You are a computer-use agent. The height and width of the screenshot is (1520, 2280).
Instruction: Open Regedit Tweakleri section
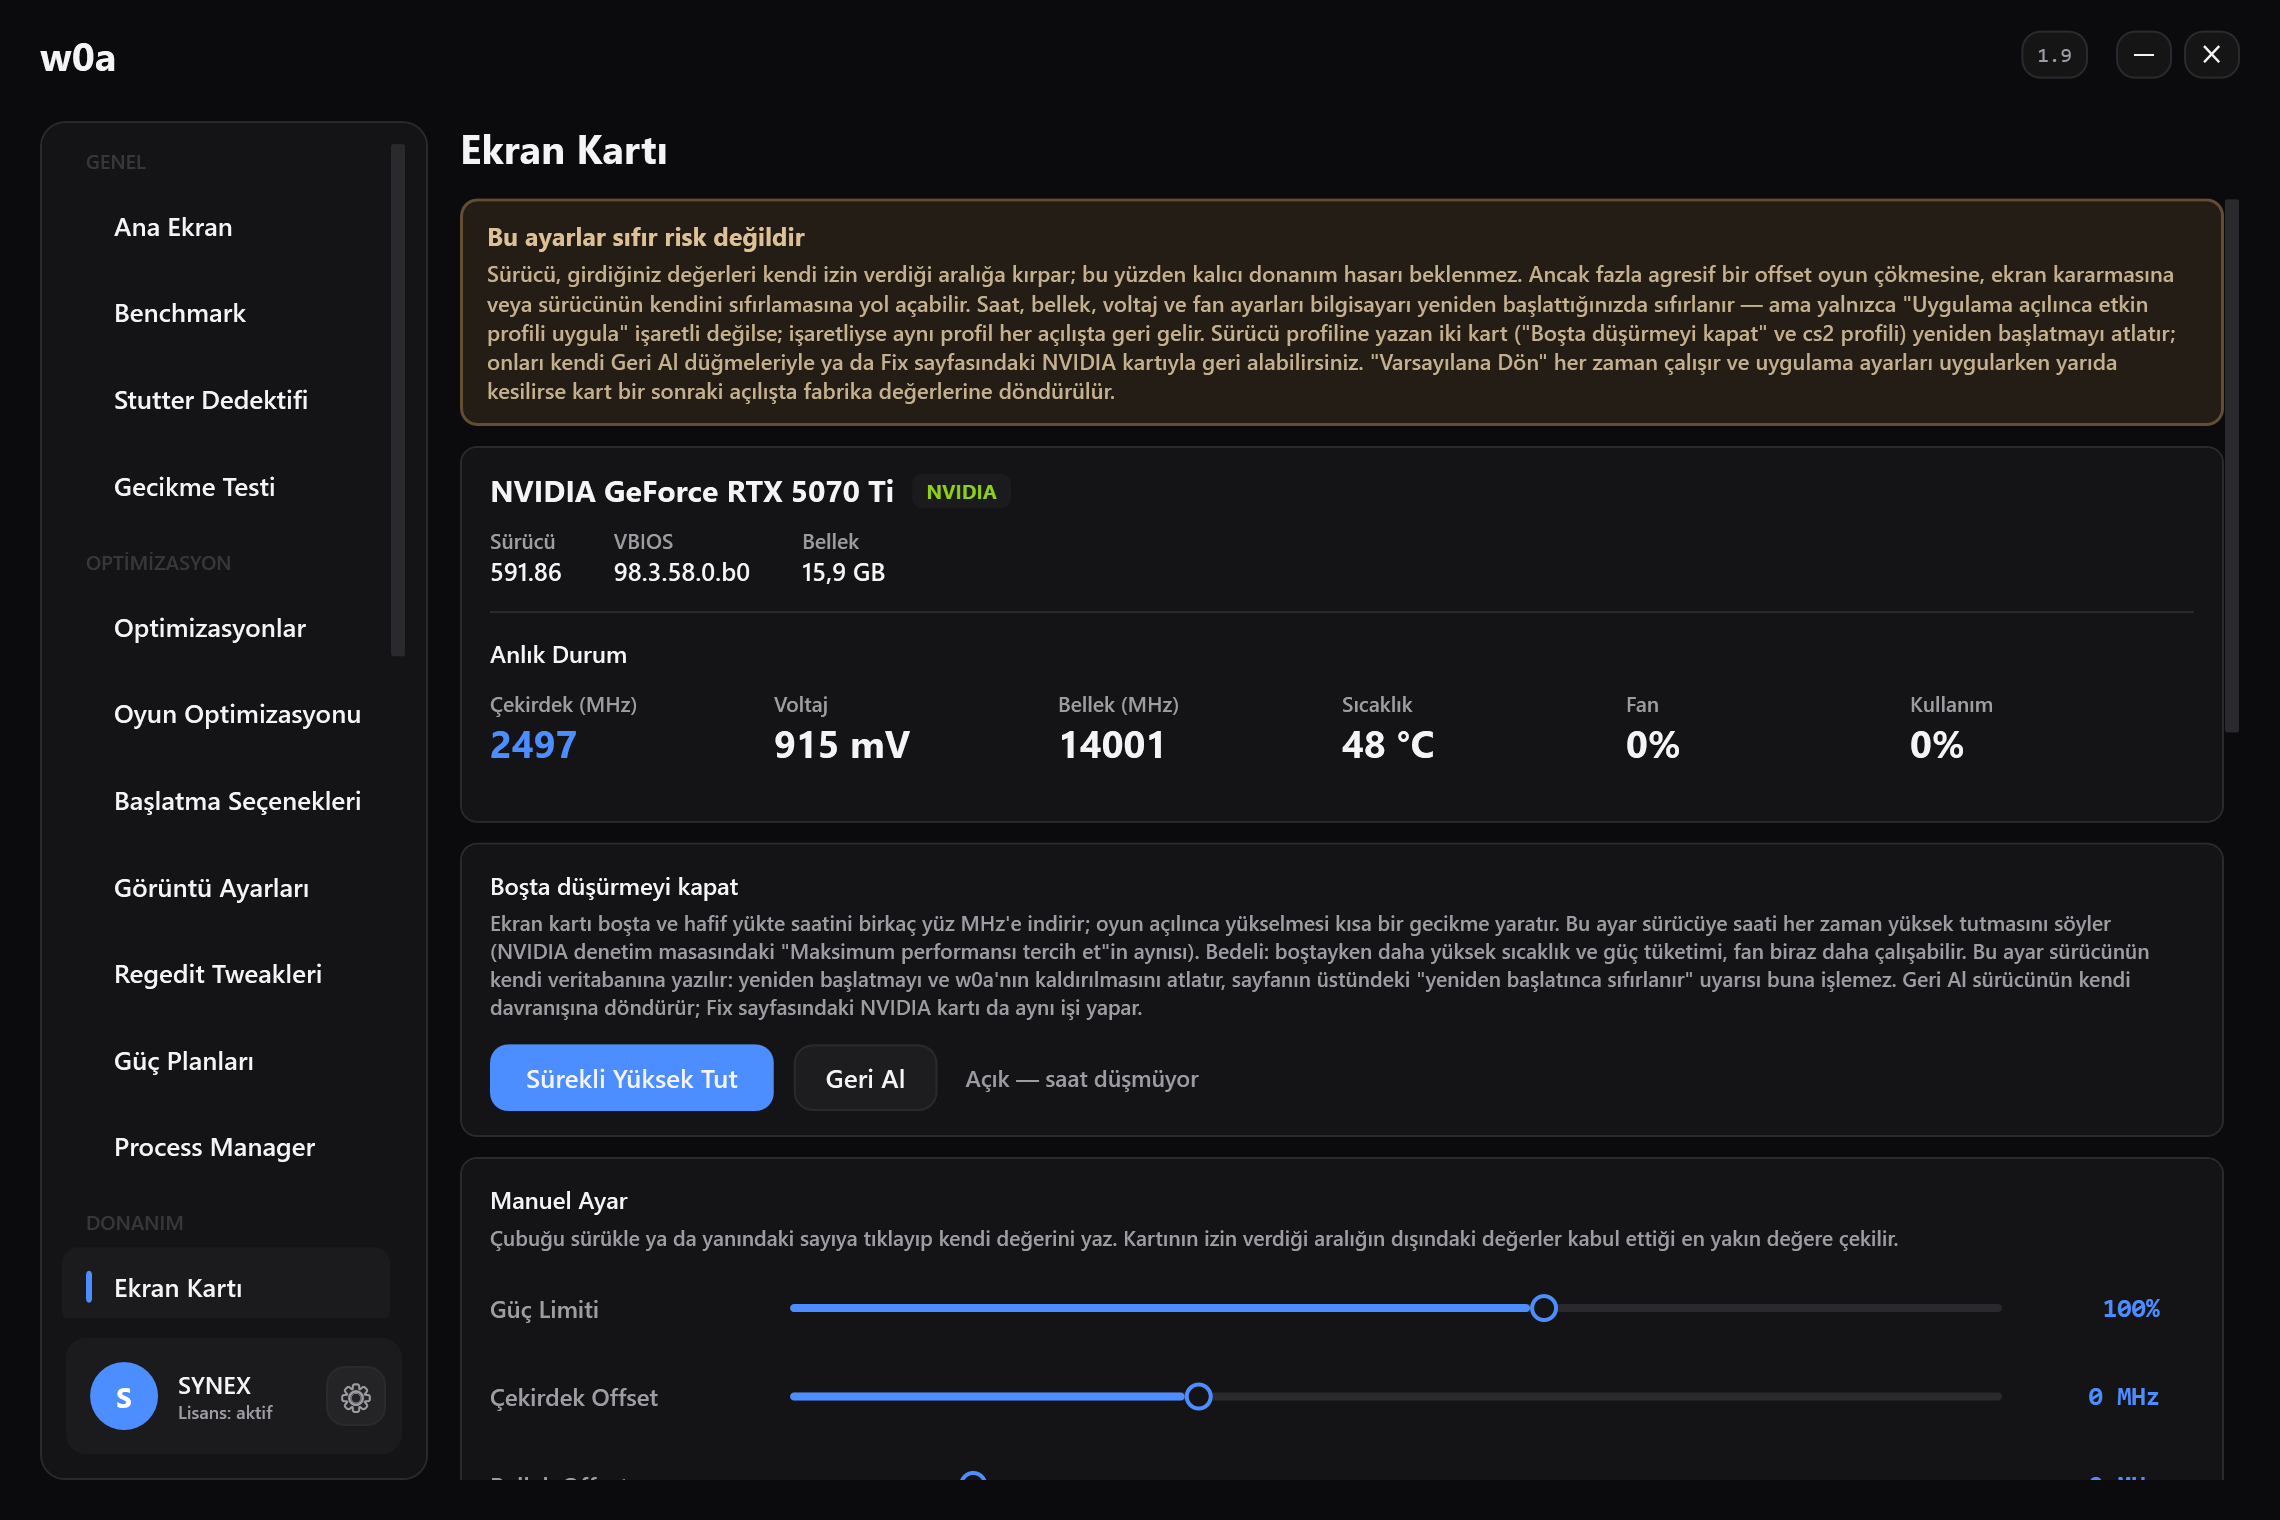(226, 974)
